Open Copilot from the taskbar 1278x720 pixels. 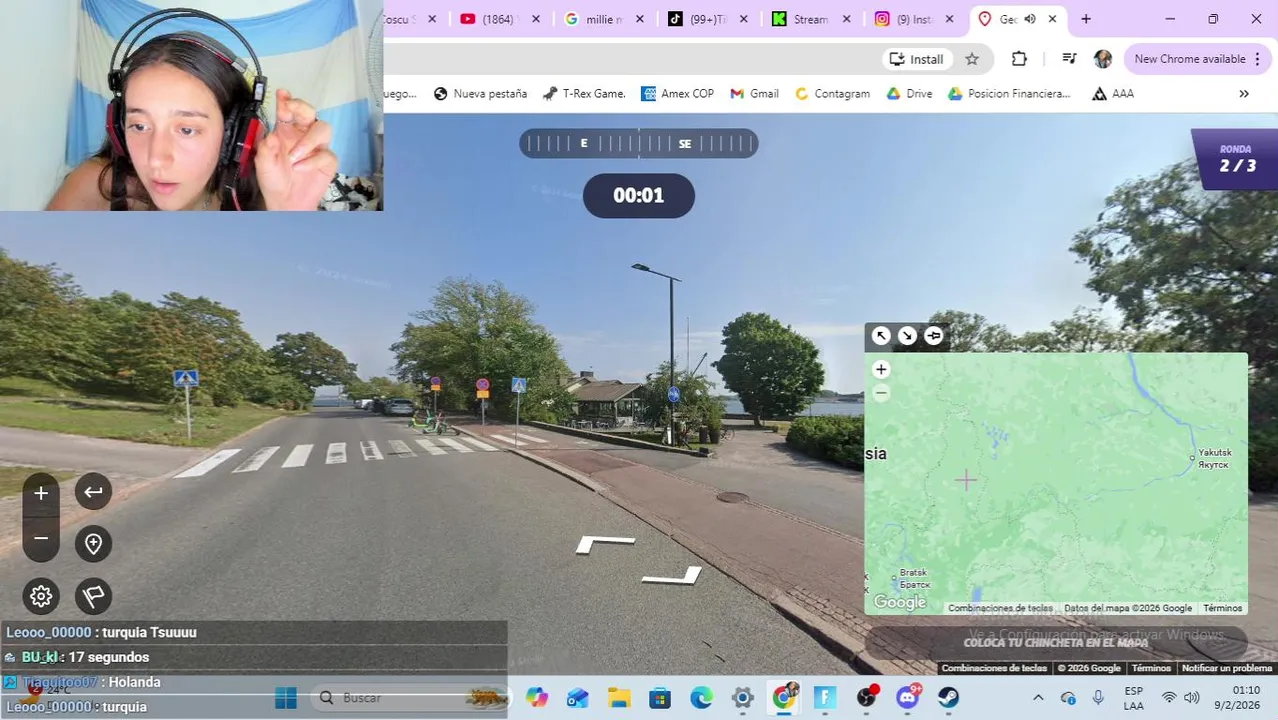(537, 697)
